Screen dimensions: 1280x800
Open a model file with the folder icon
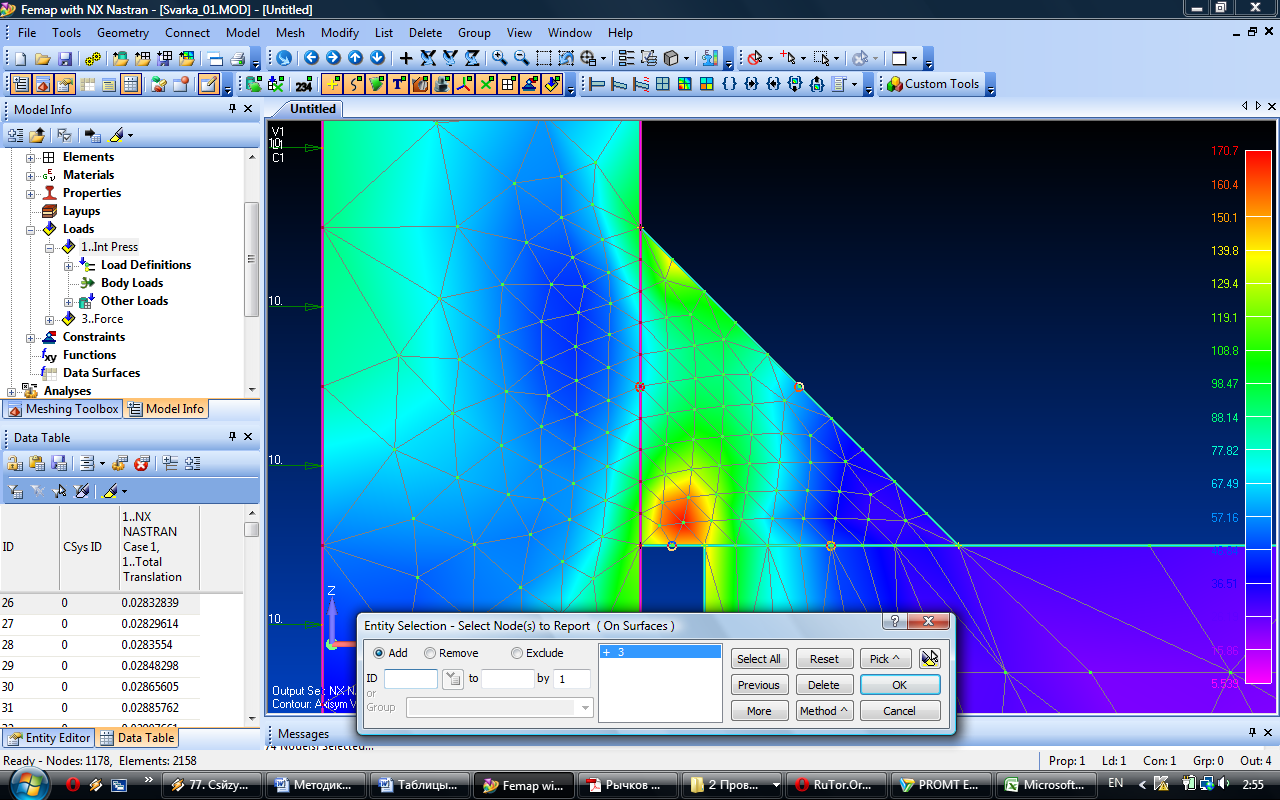(43, 59)
